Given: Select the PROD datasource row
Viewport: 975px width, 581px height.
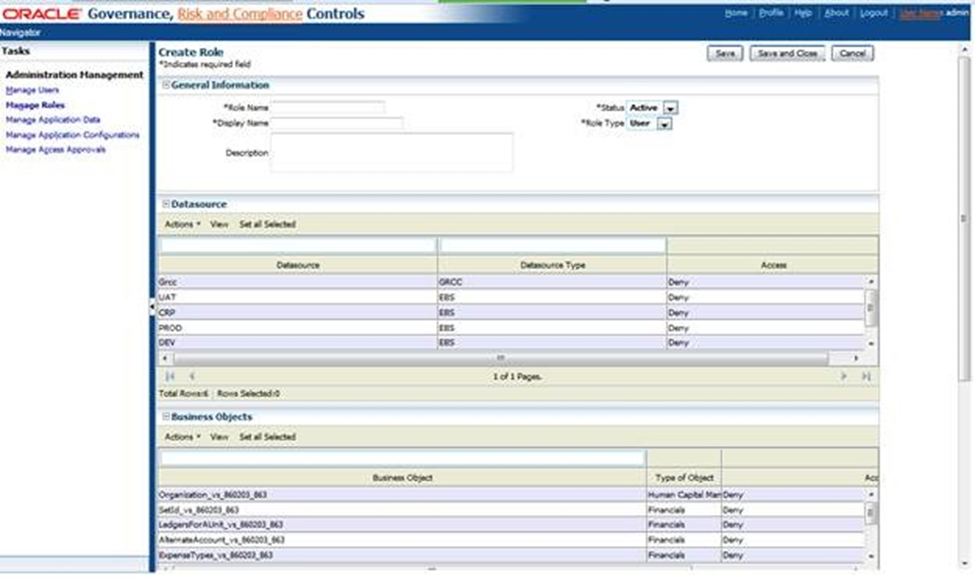Looking at the screenshot, I should (x=511, y=328).
